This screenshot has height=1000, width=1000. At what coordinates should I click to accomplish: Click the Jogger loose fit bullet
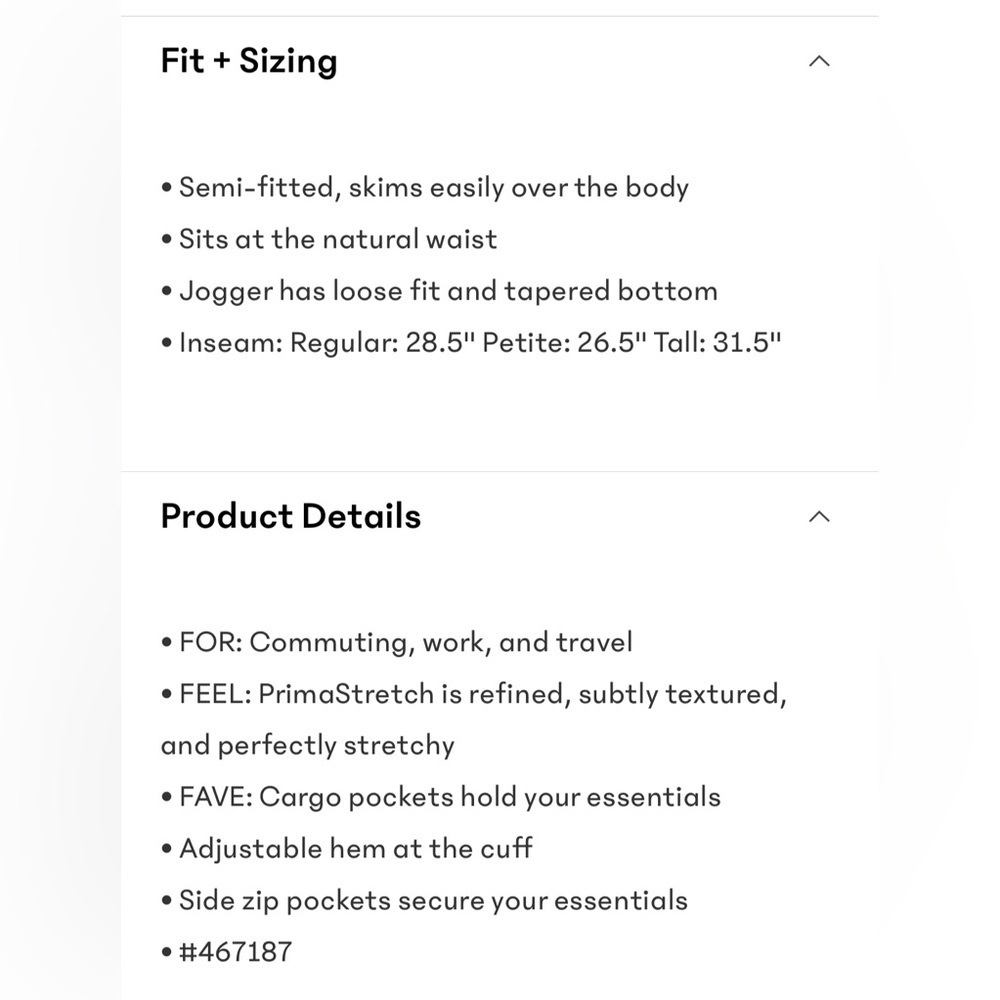click(x=439, y=292)
